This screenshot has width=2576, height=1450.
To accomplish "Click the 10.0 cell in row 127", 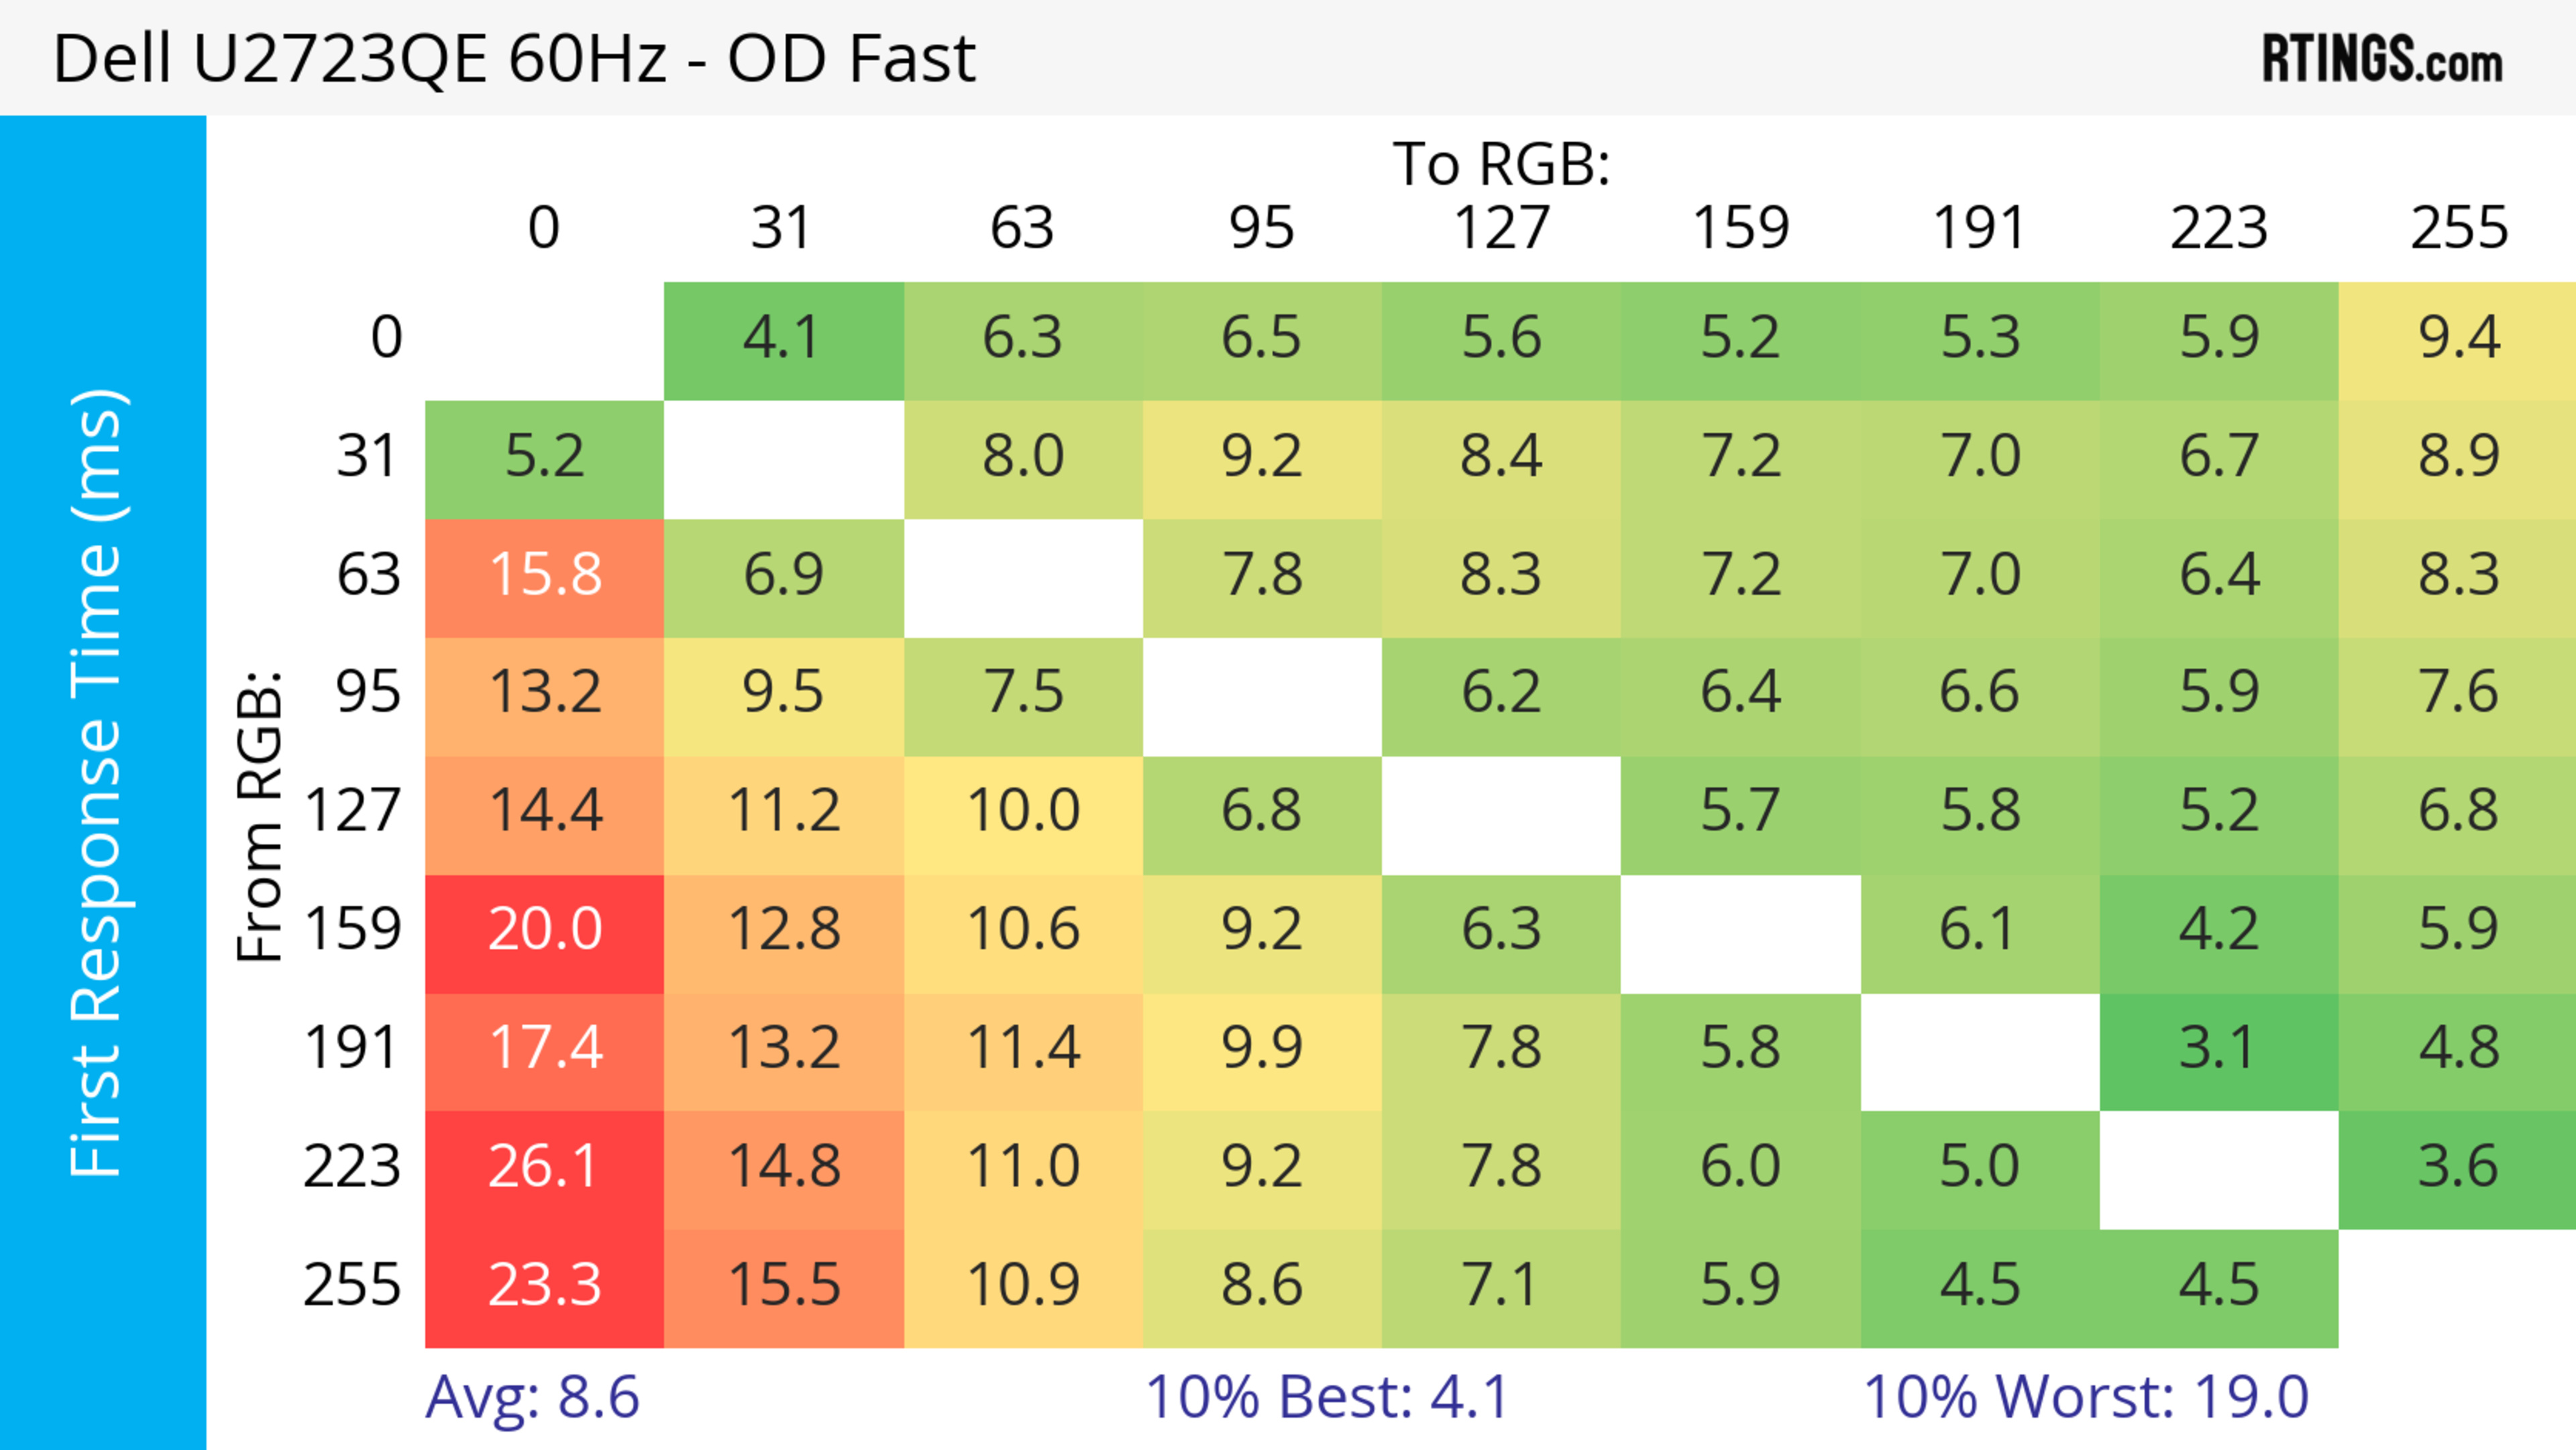I will click(1023, 811).
